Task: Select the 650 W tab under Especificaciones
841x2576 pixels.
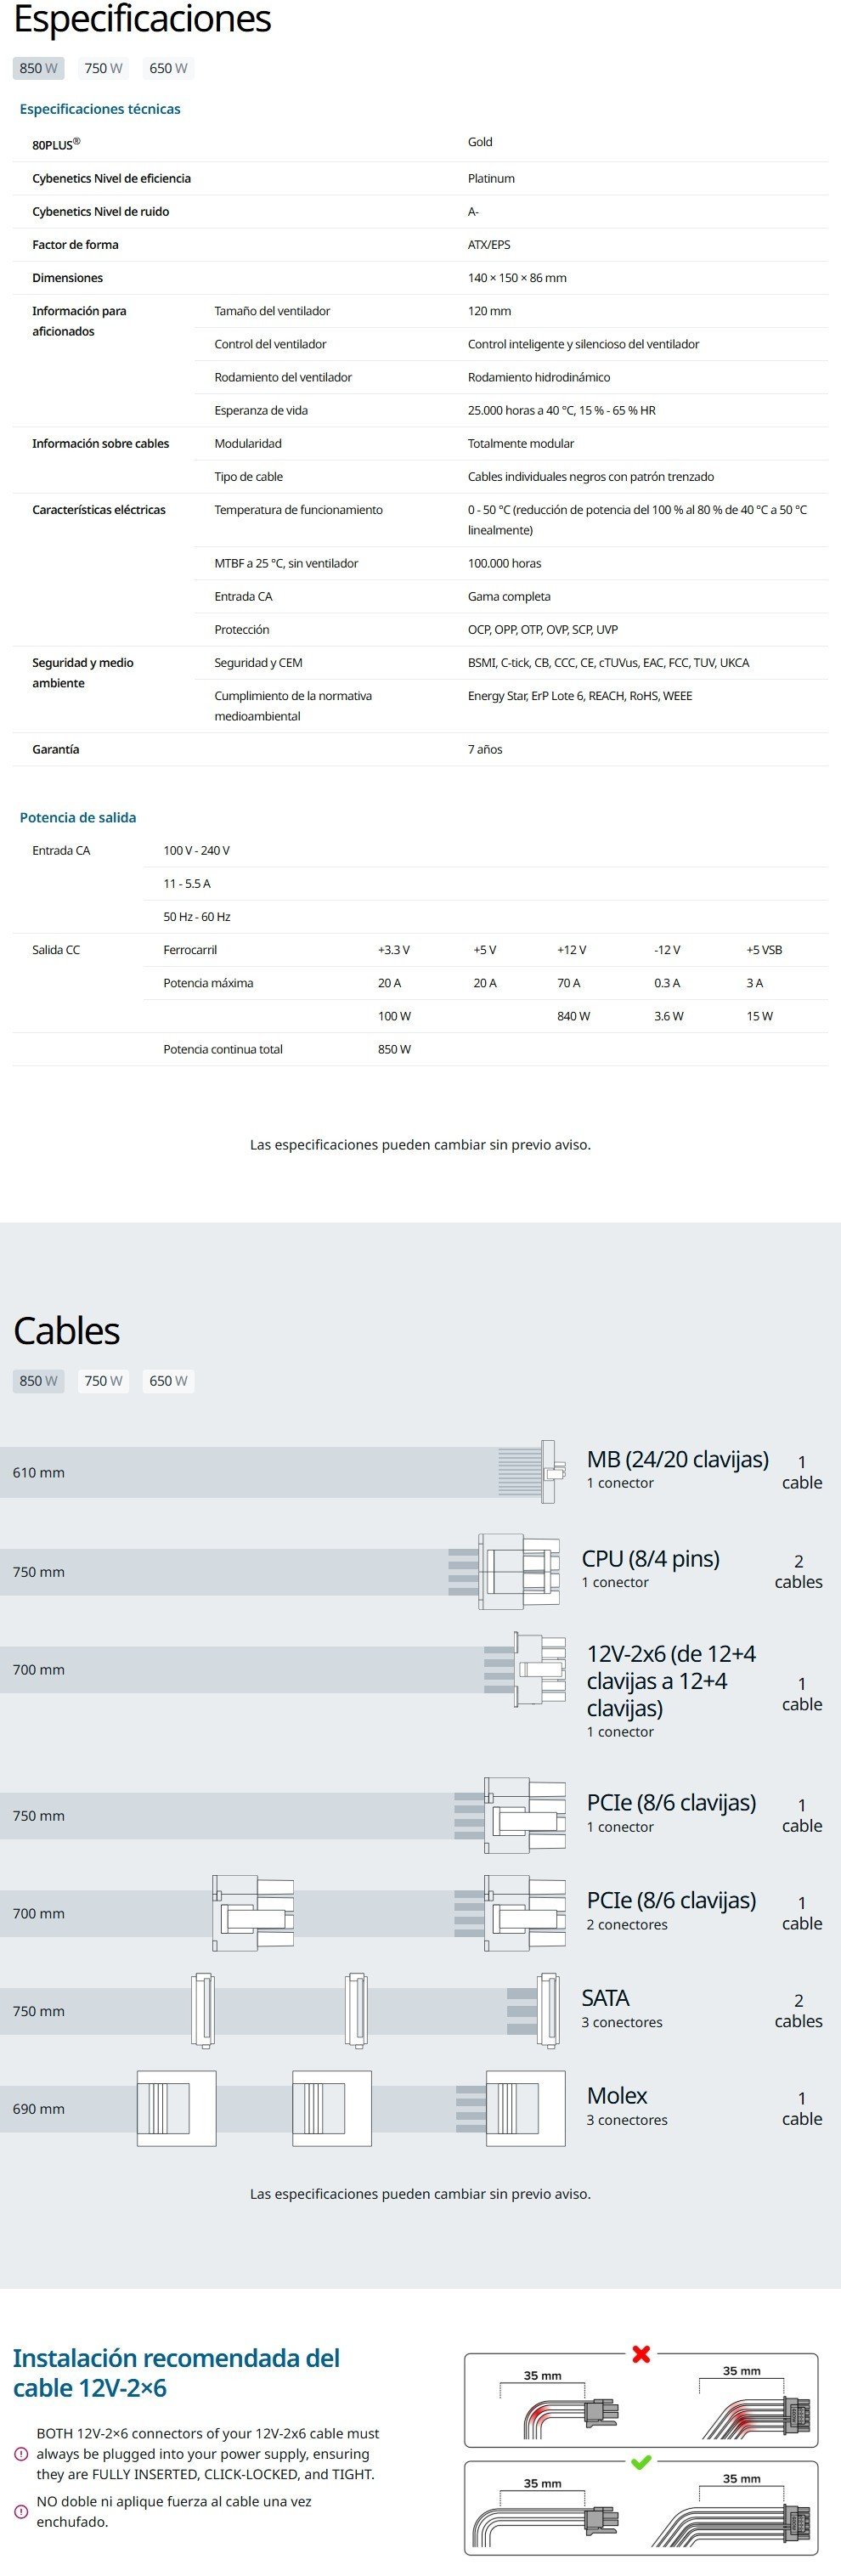Action: [168, 68]
